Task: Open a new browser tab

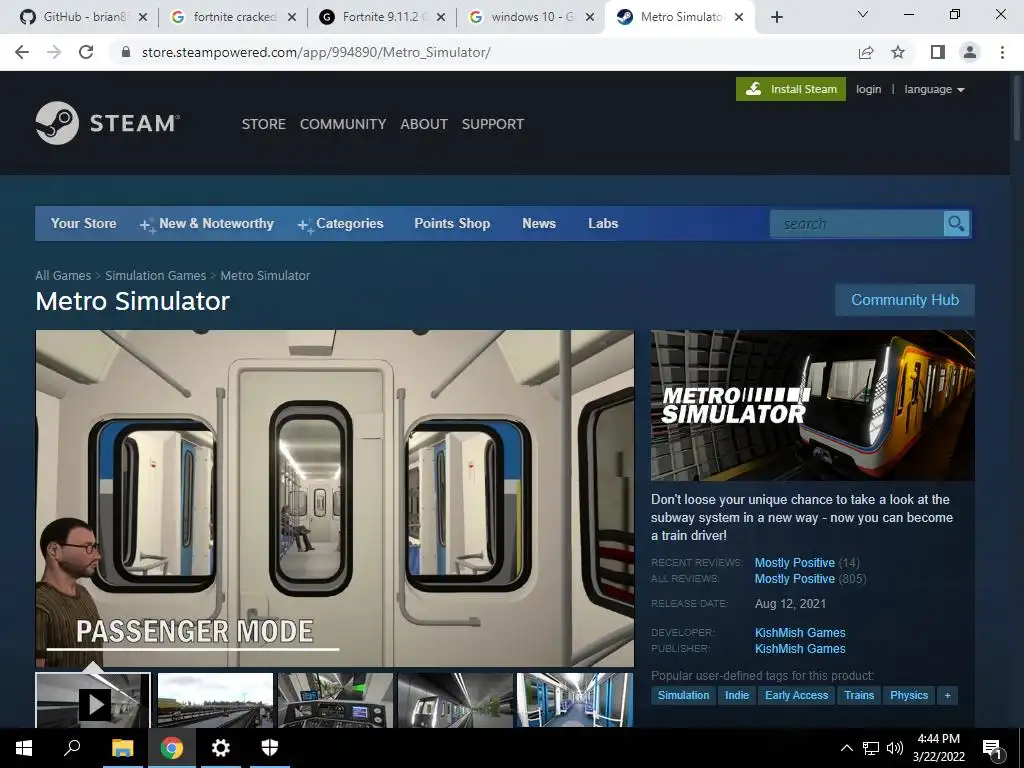Action: point(776,17)
